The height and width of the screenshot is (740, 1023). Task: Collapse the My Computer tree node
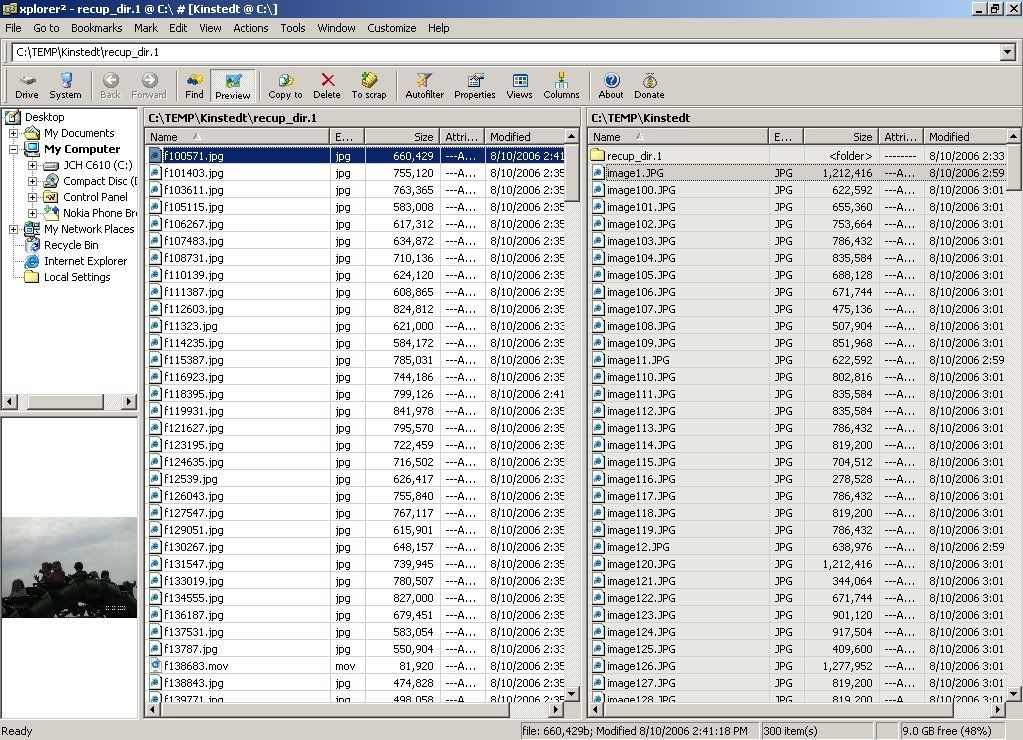tap(14, 149)
